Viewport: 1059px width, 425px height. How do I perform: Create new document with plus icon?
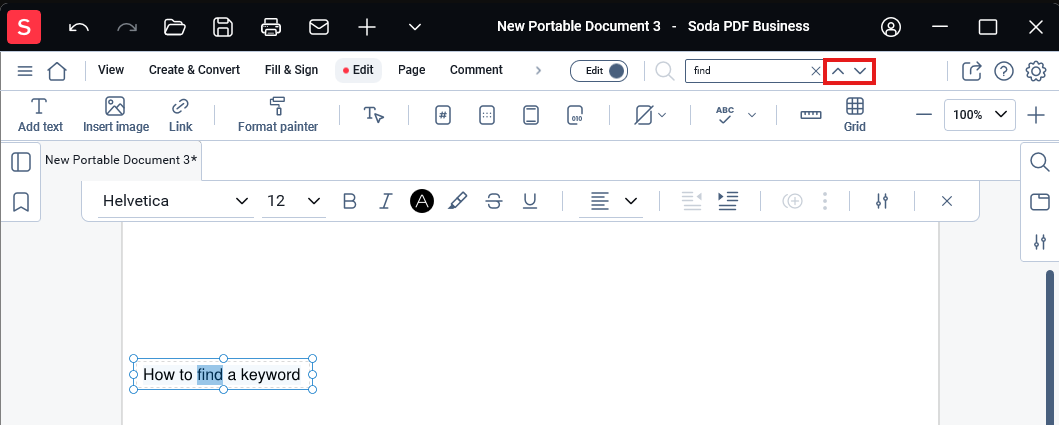367,27
